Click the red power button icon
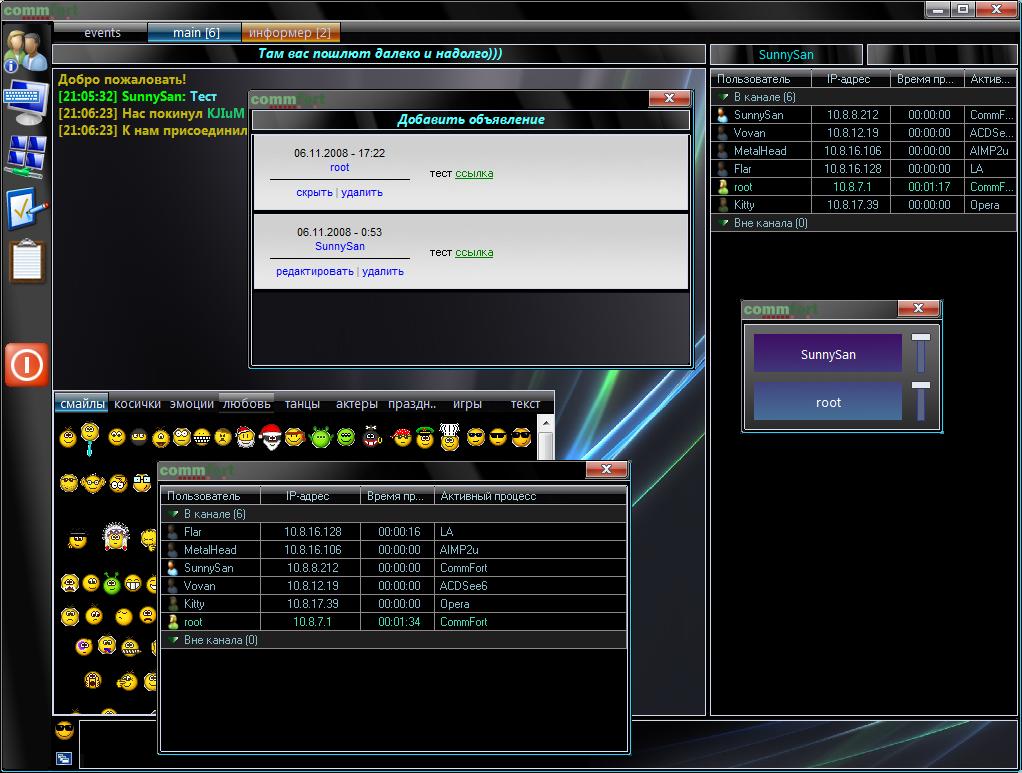Screen dimensions: 1022x773 tap(26, 365)
